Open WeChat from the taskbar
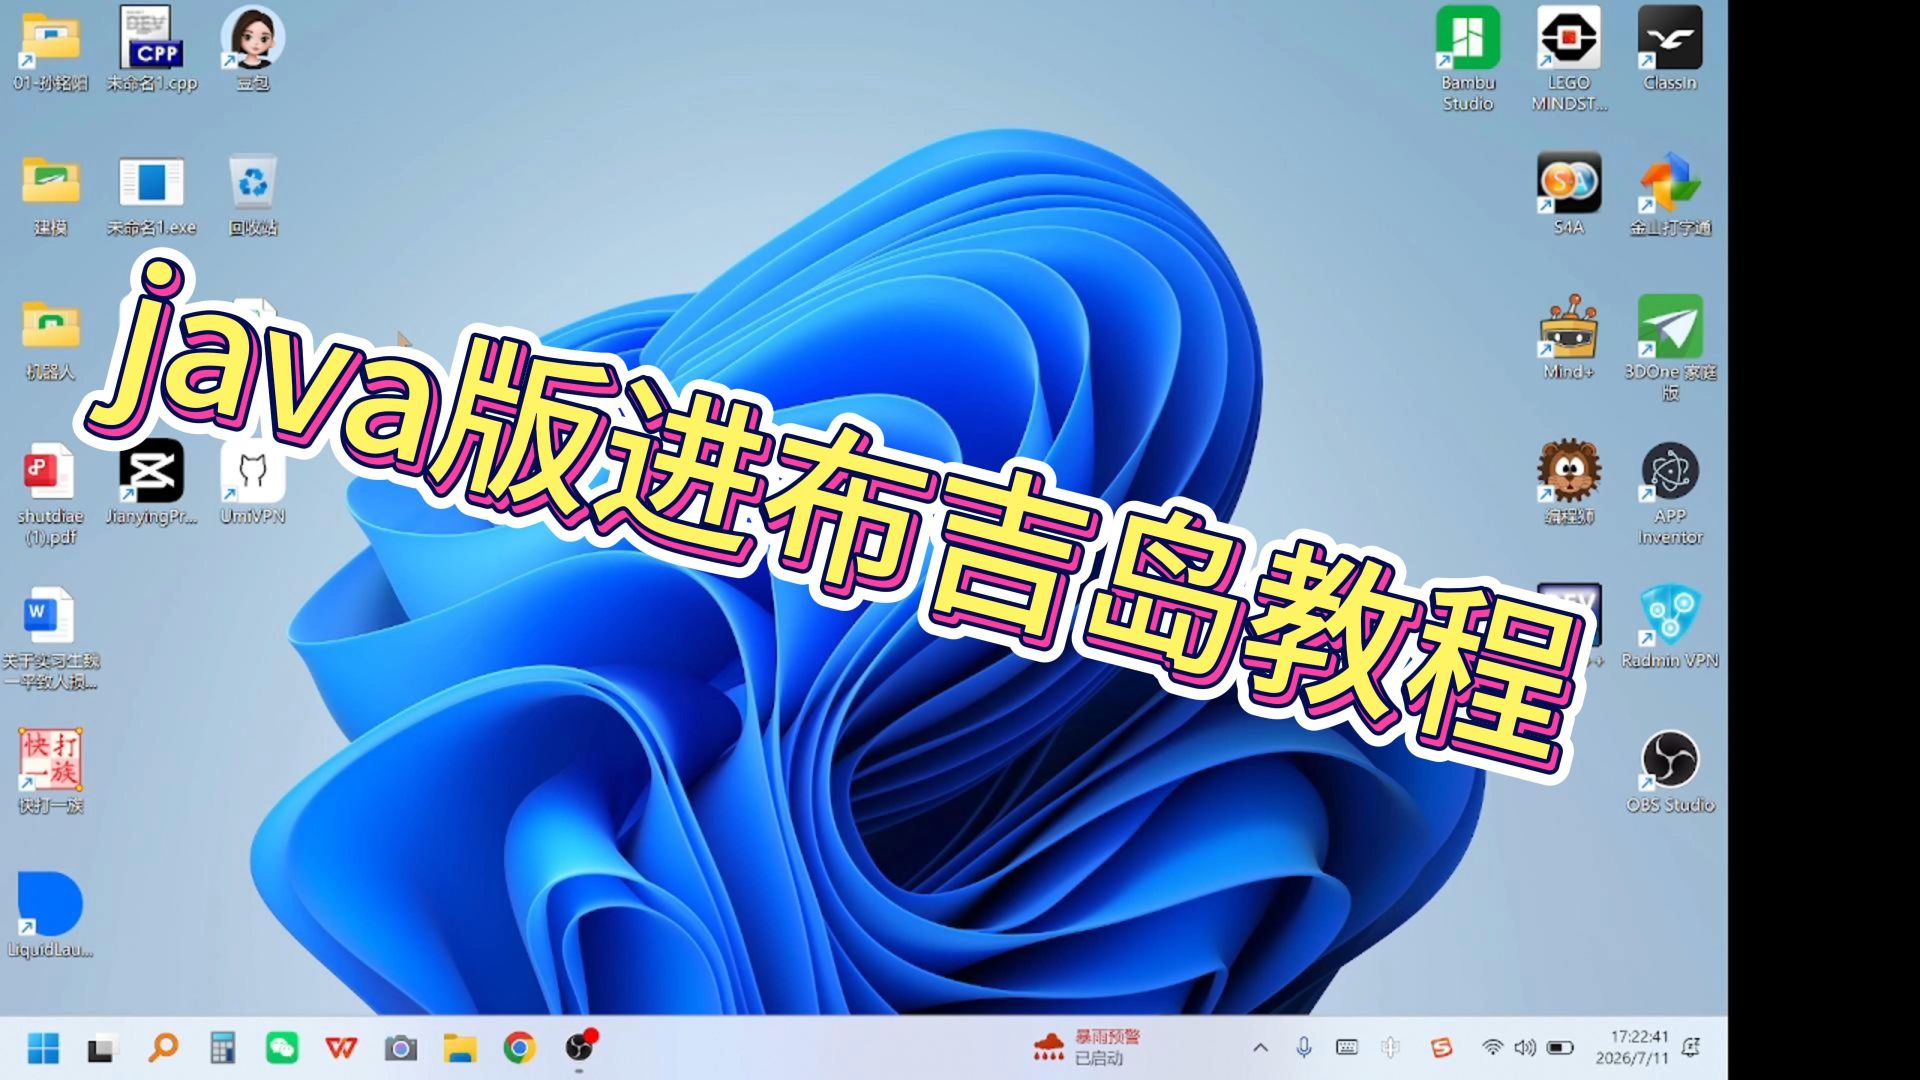Screen dimensions: 1920x1080 point(282,1048)
